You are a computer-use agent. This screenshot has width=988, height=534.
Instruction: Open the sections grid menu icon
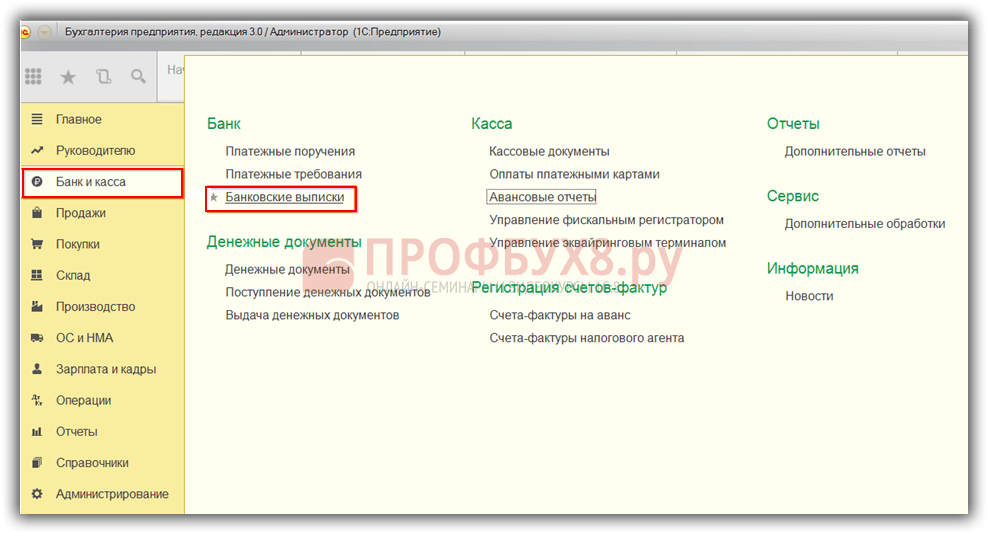pos(33,76)
